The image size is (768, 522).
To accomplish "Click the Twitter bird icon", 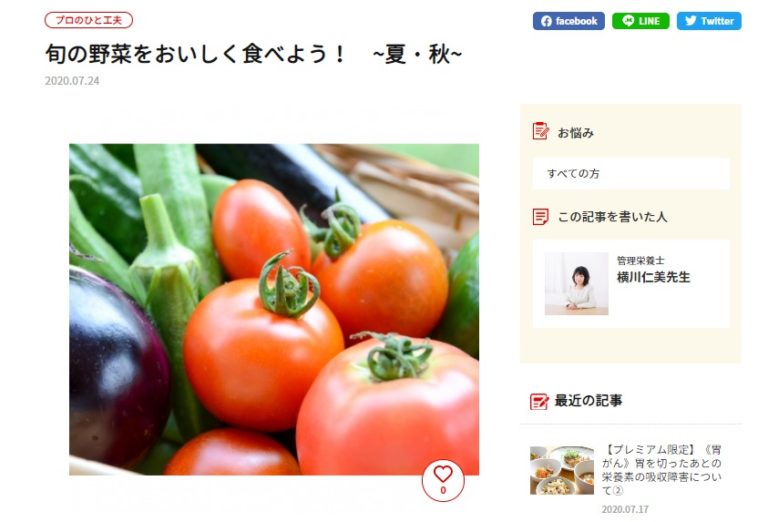I will pyautogui.click(x=691, y=21).
